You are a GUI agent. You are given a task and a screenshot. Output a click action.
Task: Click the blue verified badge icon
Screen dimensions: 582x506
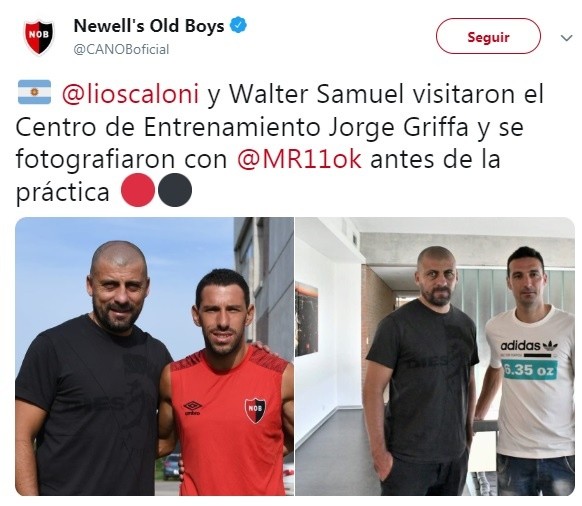click(x=238, y=26)
